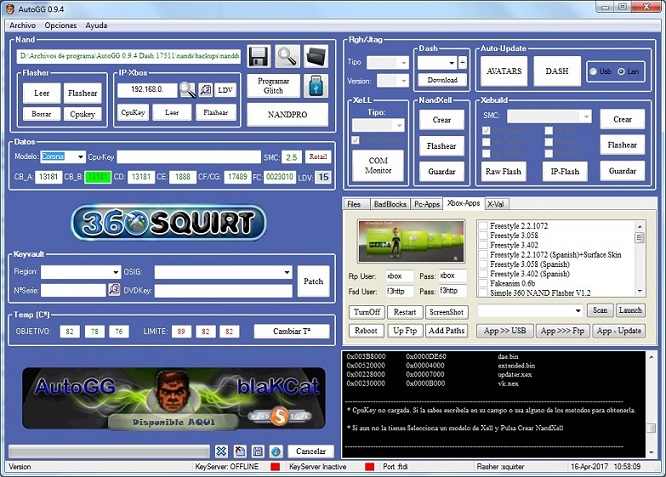The width and height of the screenshot is (666, 477).
Task: Check the Freestyle 2.2.1072 checkbox
Action: coord(483,227)
